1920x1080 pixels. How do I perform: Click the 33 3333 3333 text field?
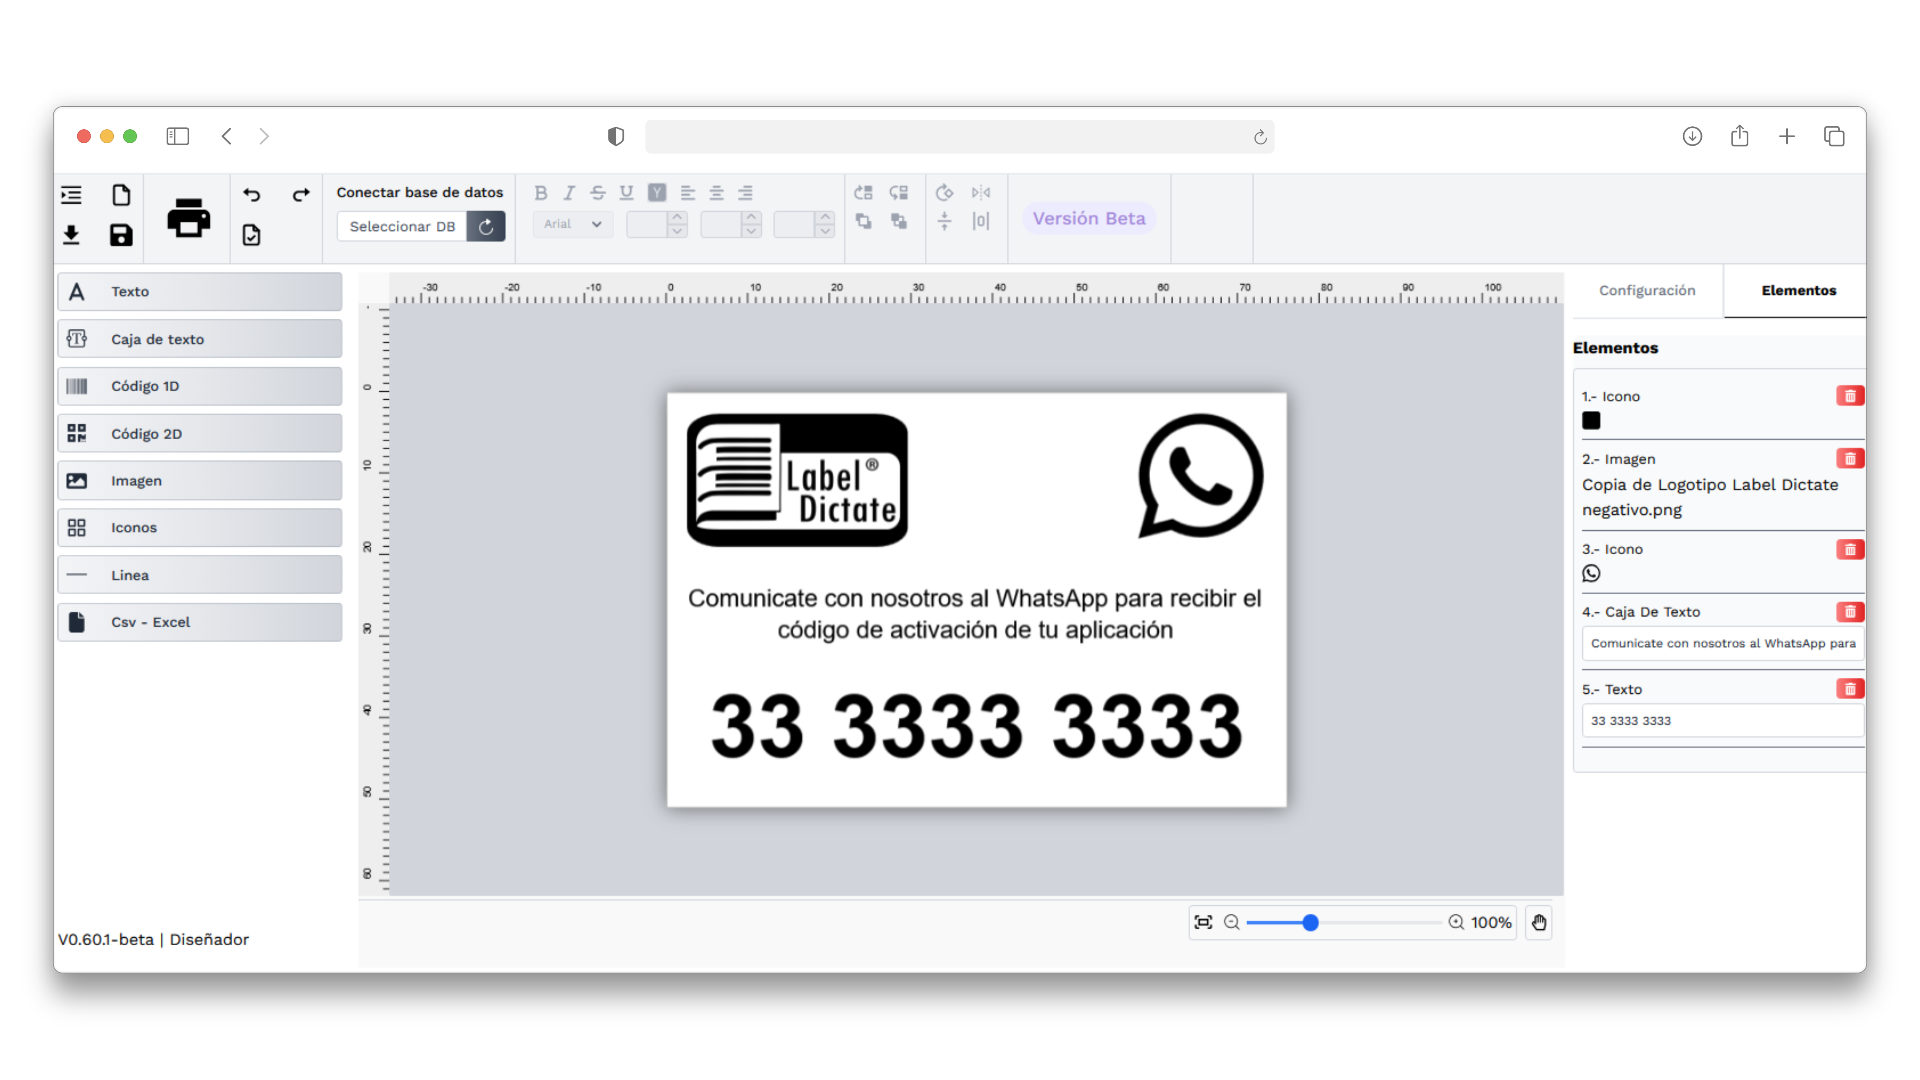pos(1720,721)
